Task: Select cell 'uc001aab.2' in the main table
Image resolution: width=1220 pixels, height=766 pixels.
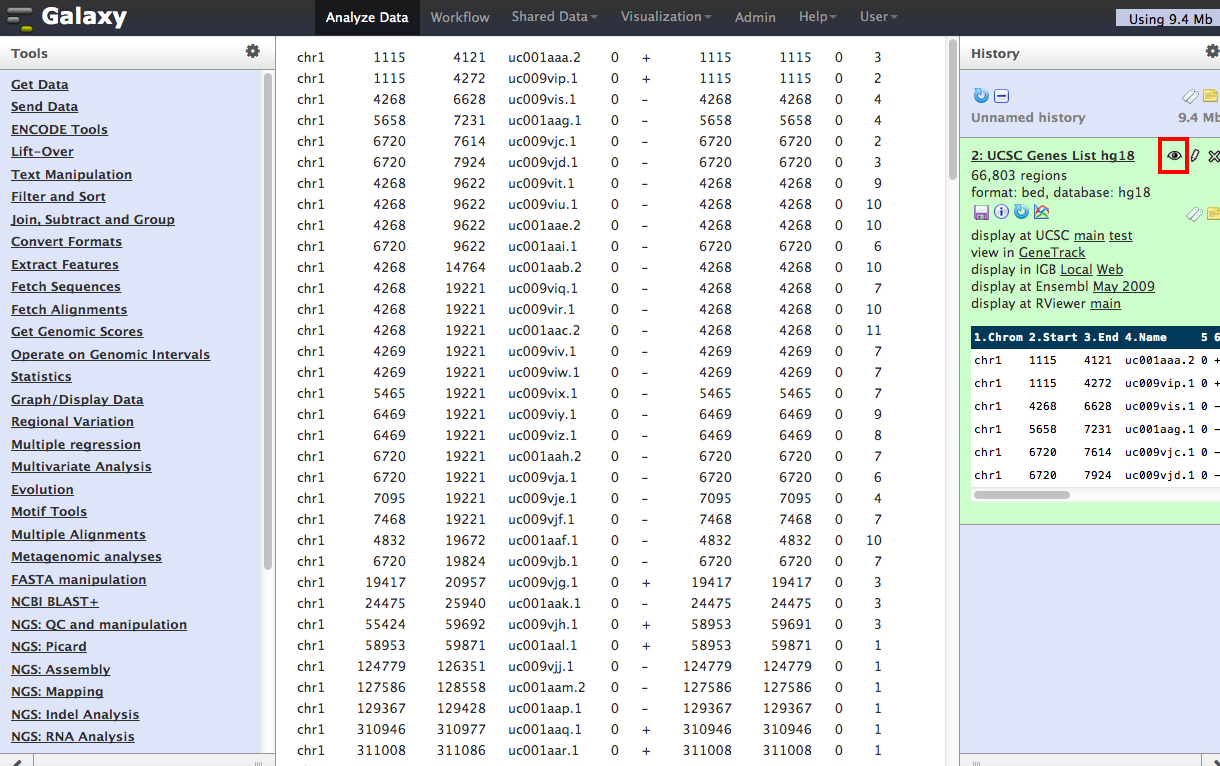Action: [x=545, y=267]
